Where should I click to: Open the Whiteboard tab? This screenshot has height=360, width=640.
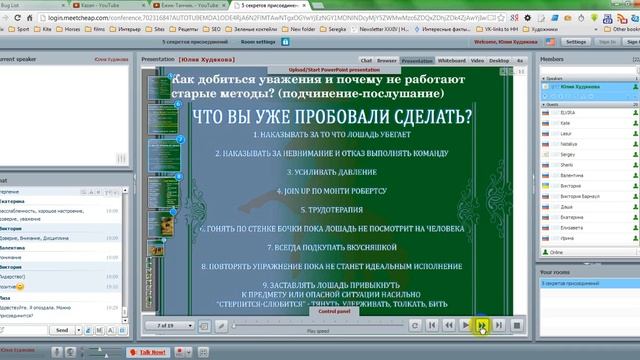[451, 60]
